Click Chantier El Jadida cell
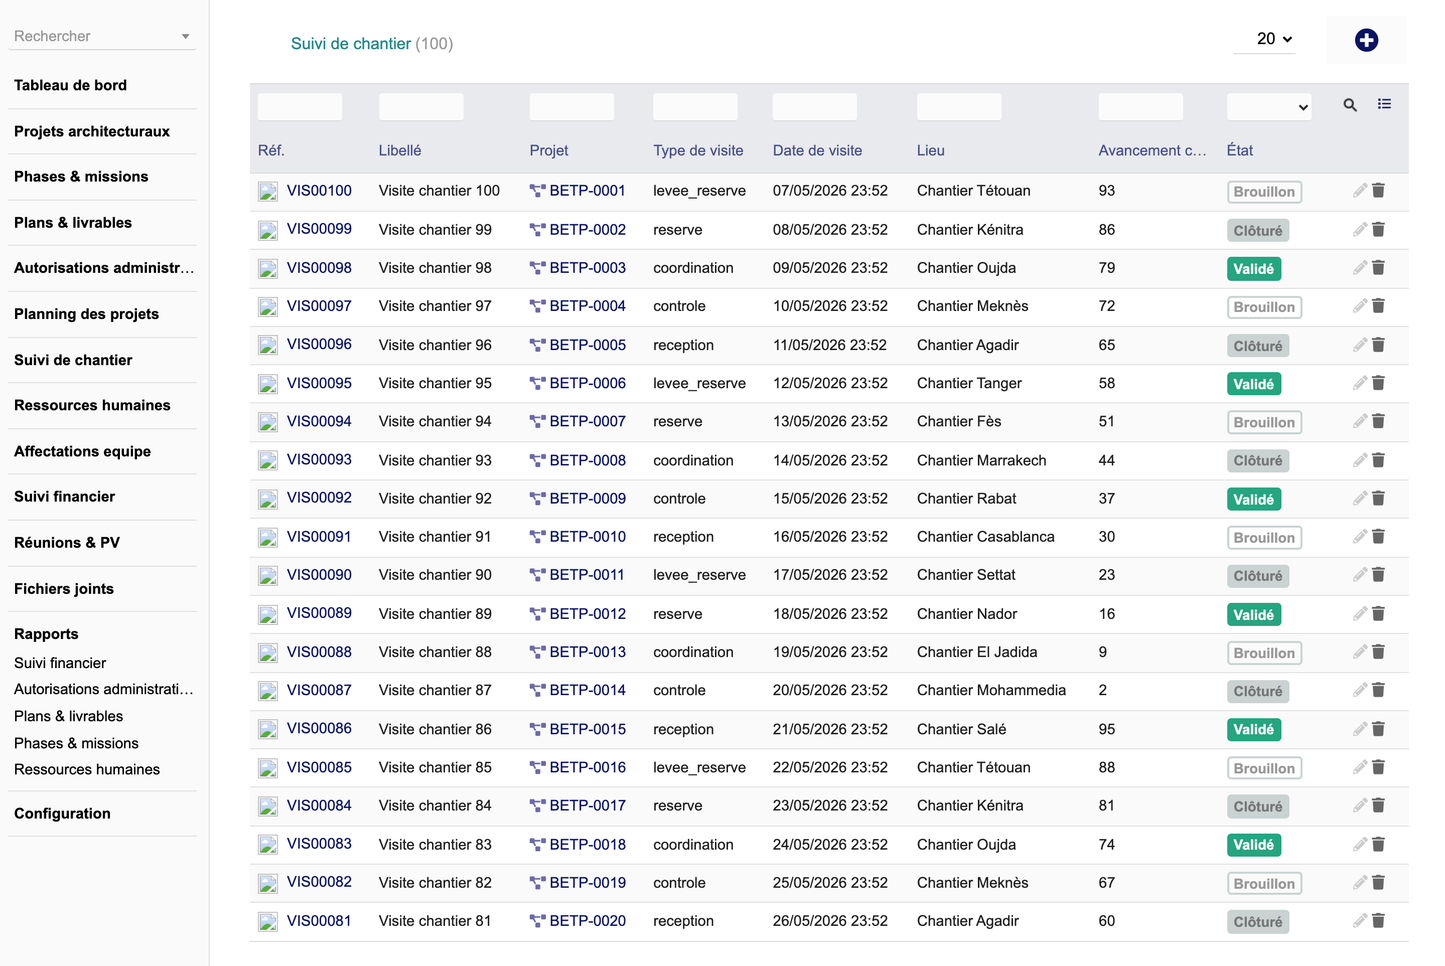1445x966 pixels. pyautogui.click(x=977, y=652)
